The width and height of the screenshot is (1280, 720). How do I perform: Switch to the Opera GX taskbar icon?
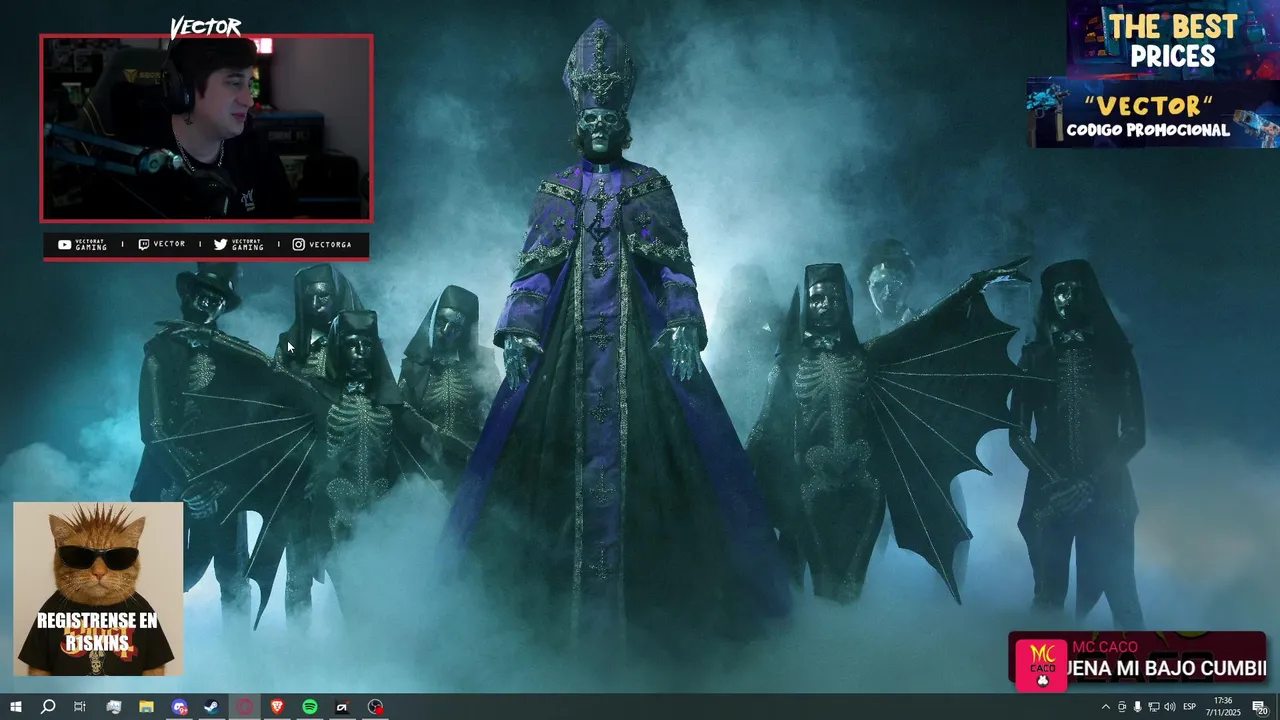pos(245,707)
